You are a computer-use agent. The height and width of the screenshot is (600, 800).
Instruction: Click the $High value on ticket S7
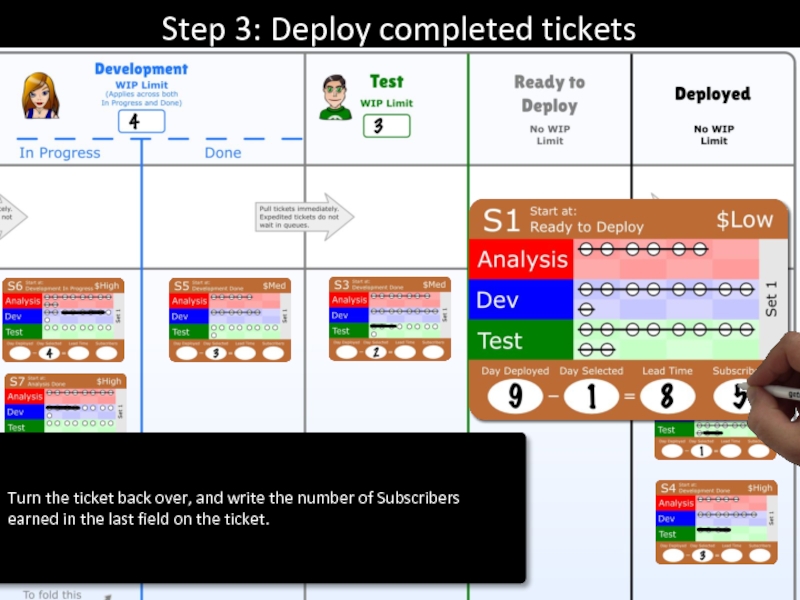pyautogui.click(x=109, y=381)
